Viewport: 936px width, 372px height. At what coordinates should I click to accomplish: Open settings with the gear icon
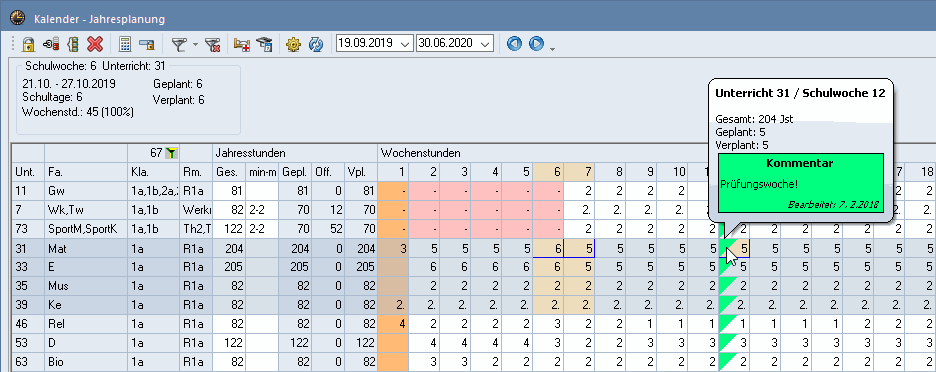pyautogui.click(x=293, y=44)
